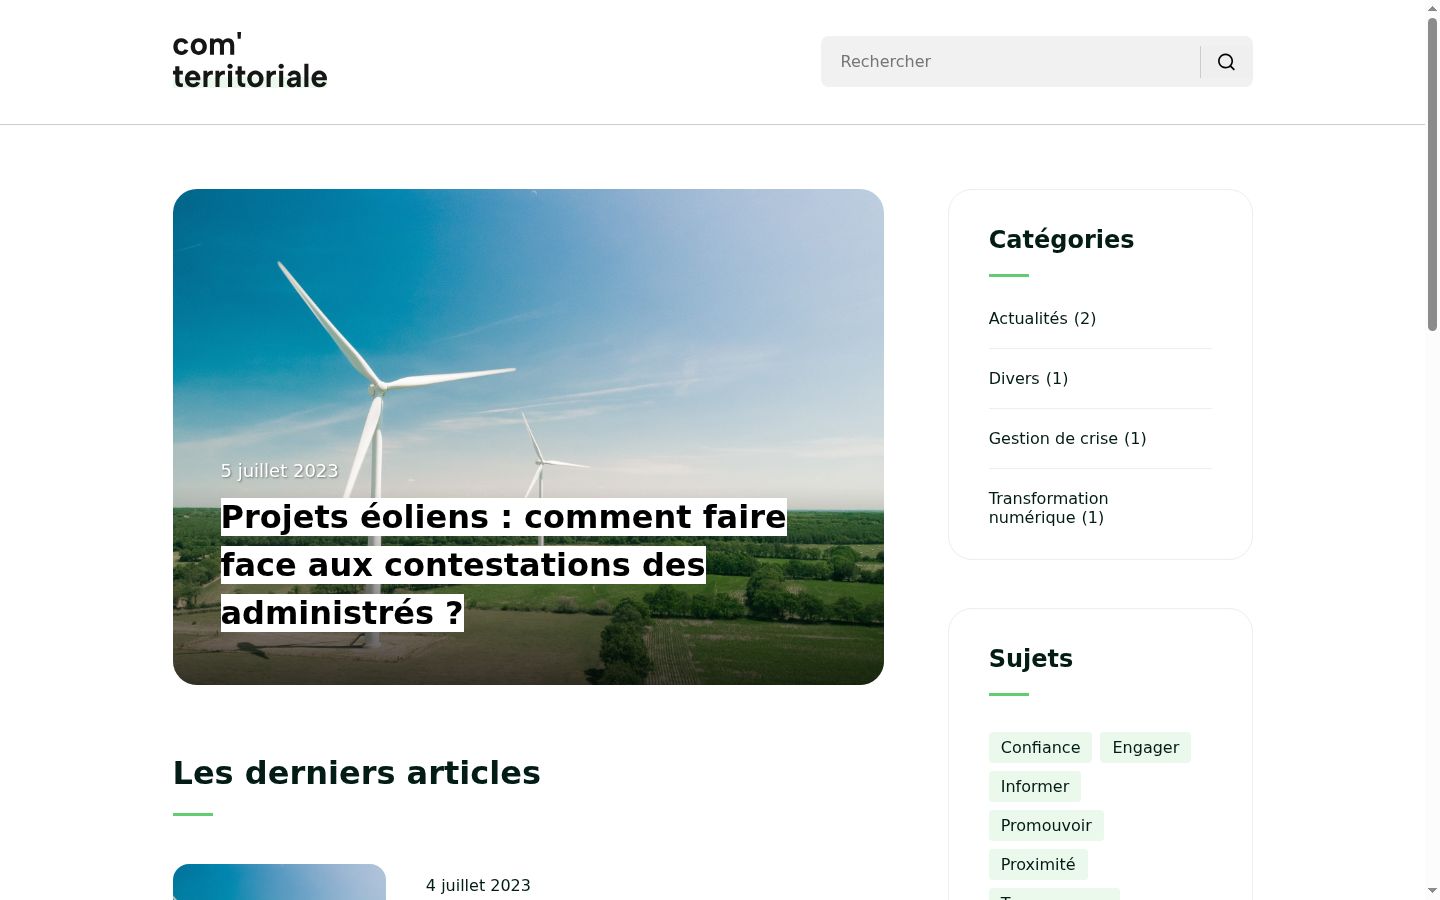Viewport: 1440px width, 900px height.
Task: Click the Sujets heading
Action: [x=1031, y=659]
